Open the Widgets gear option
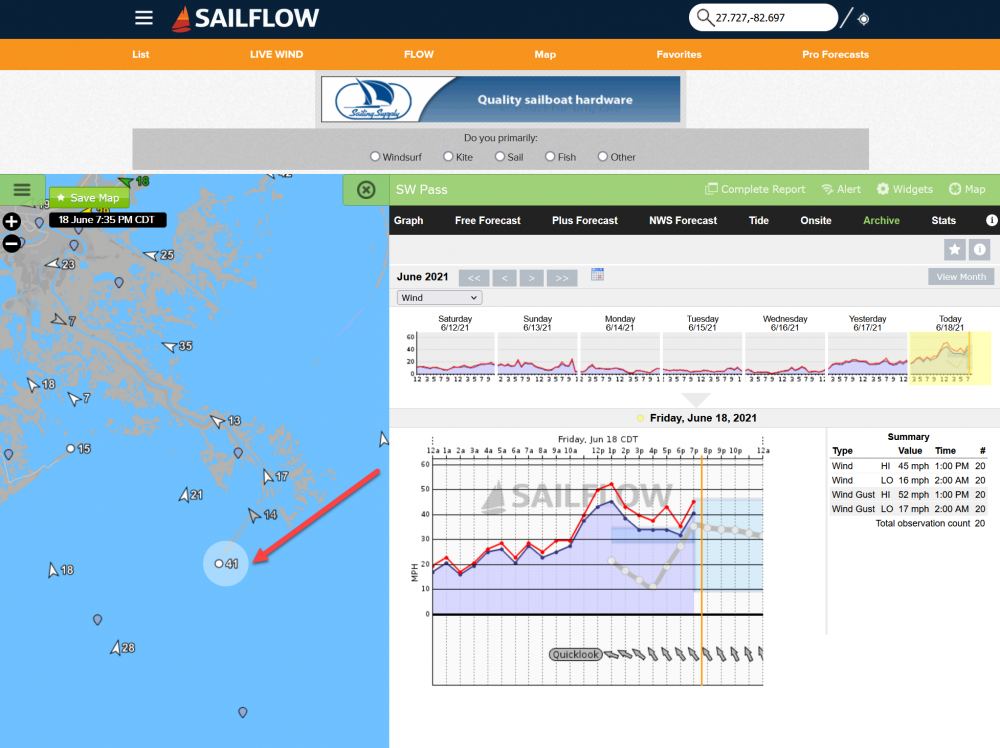Viewport: 1000px width, 748px height. tap(905, 189)
